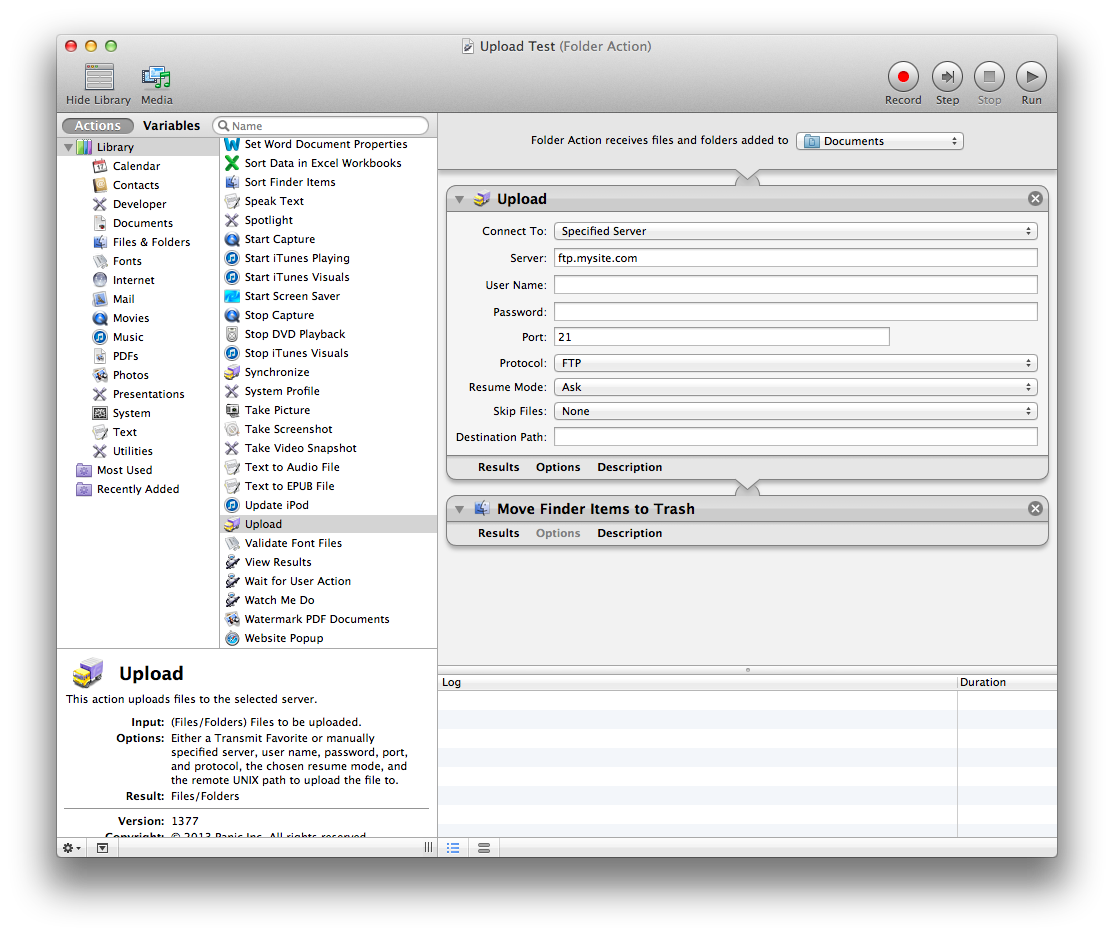Viewport: 1114px width, 936px height.
Task: Show Options of Upload action
Action: click(558, 468)
